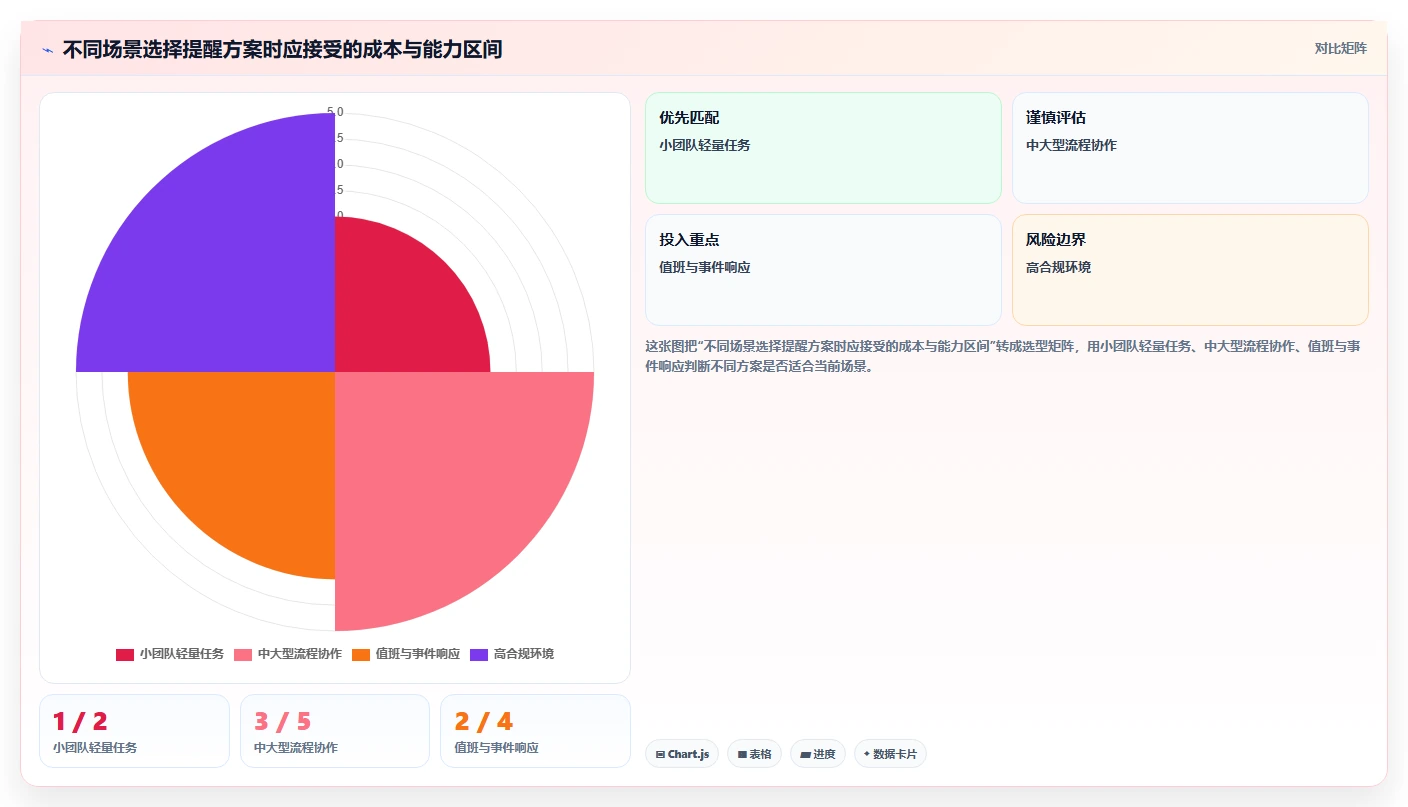Click the 高合规环境 text in 风险边界 card

[x=1058, y=267]
